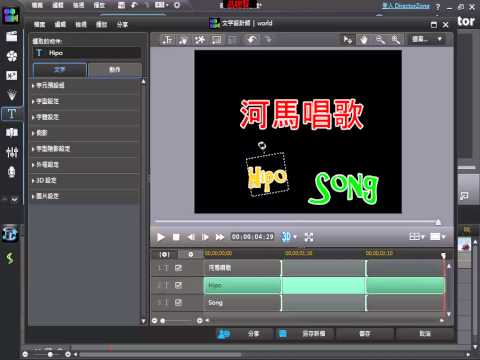480x360 pixels.
Task: Open the Particle Room icon in sidebar
Action: click(12, 95)
